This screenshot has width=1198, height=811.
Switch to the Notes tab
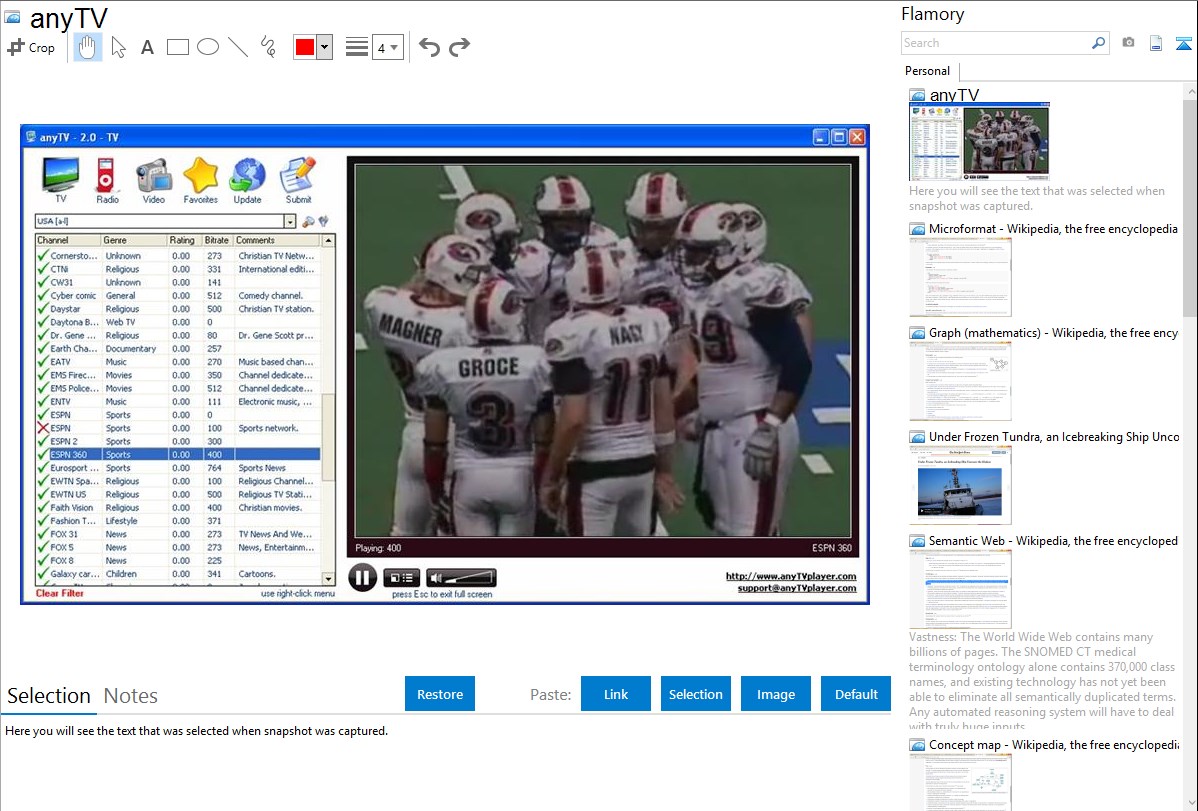[x=131, y=696]
